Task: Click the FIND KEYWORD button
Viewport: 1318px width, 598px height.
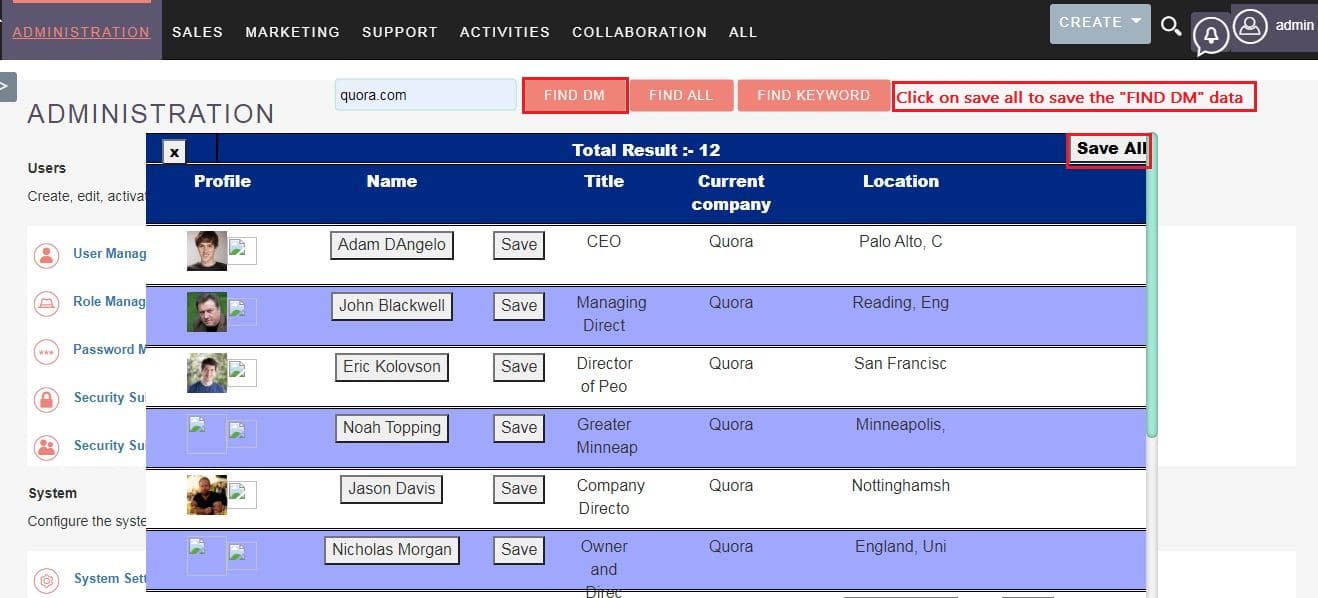Action: pyautogui.click(x=813, y=95)
